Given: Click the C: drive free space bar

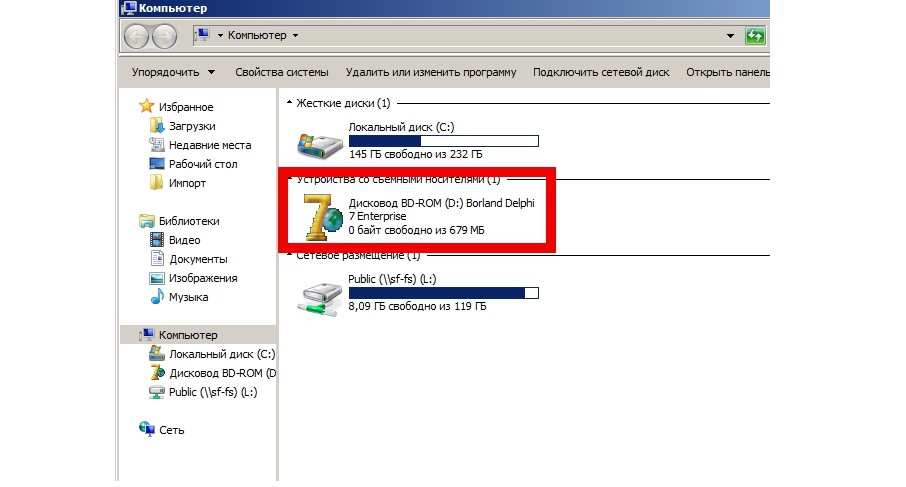Looking at the screenshot, I should click(x=444, y=141).
